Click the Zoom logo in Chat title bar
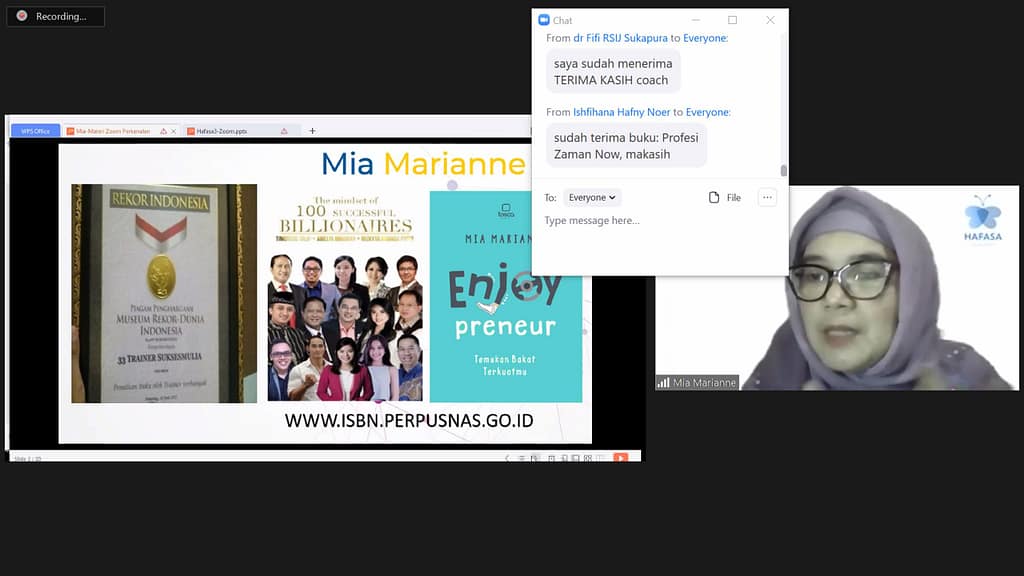1024x576 pixels. coord(544,20)
